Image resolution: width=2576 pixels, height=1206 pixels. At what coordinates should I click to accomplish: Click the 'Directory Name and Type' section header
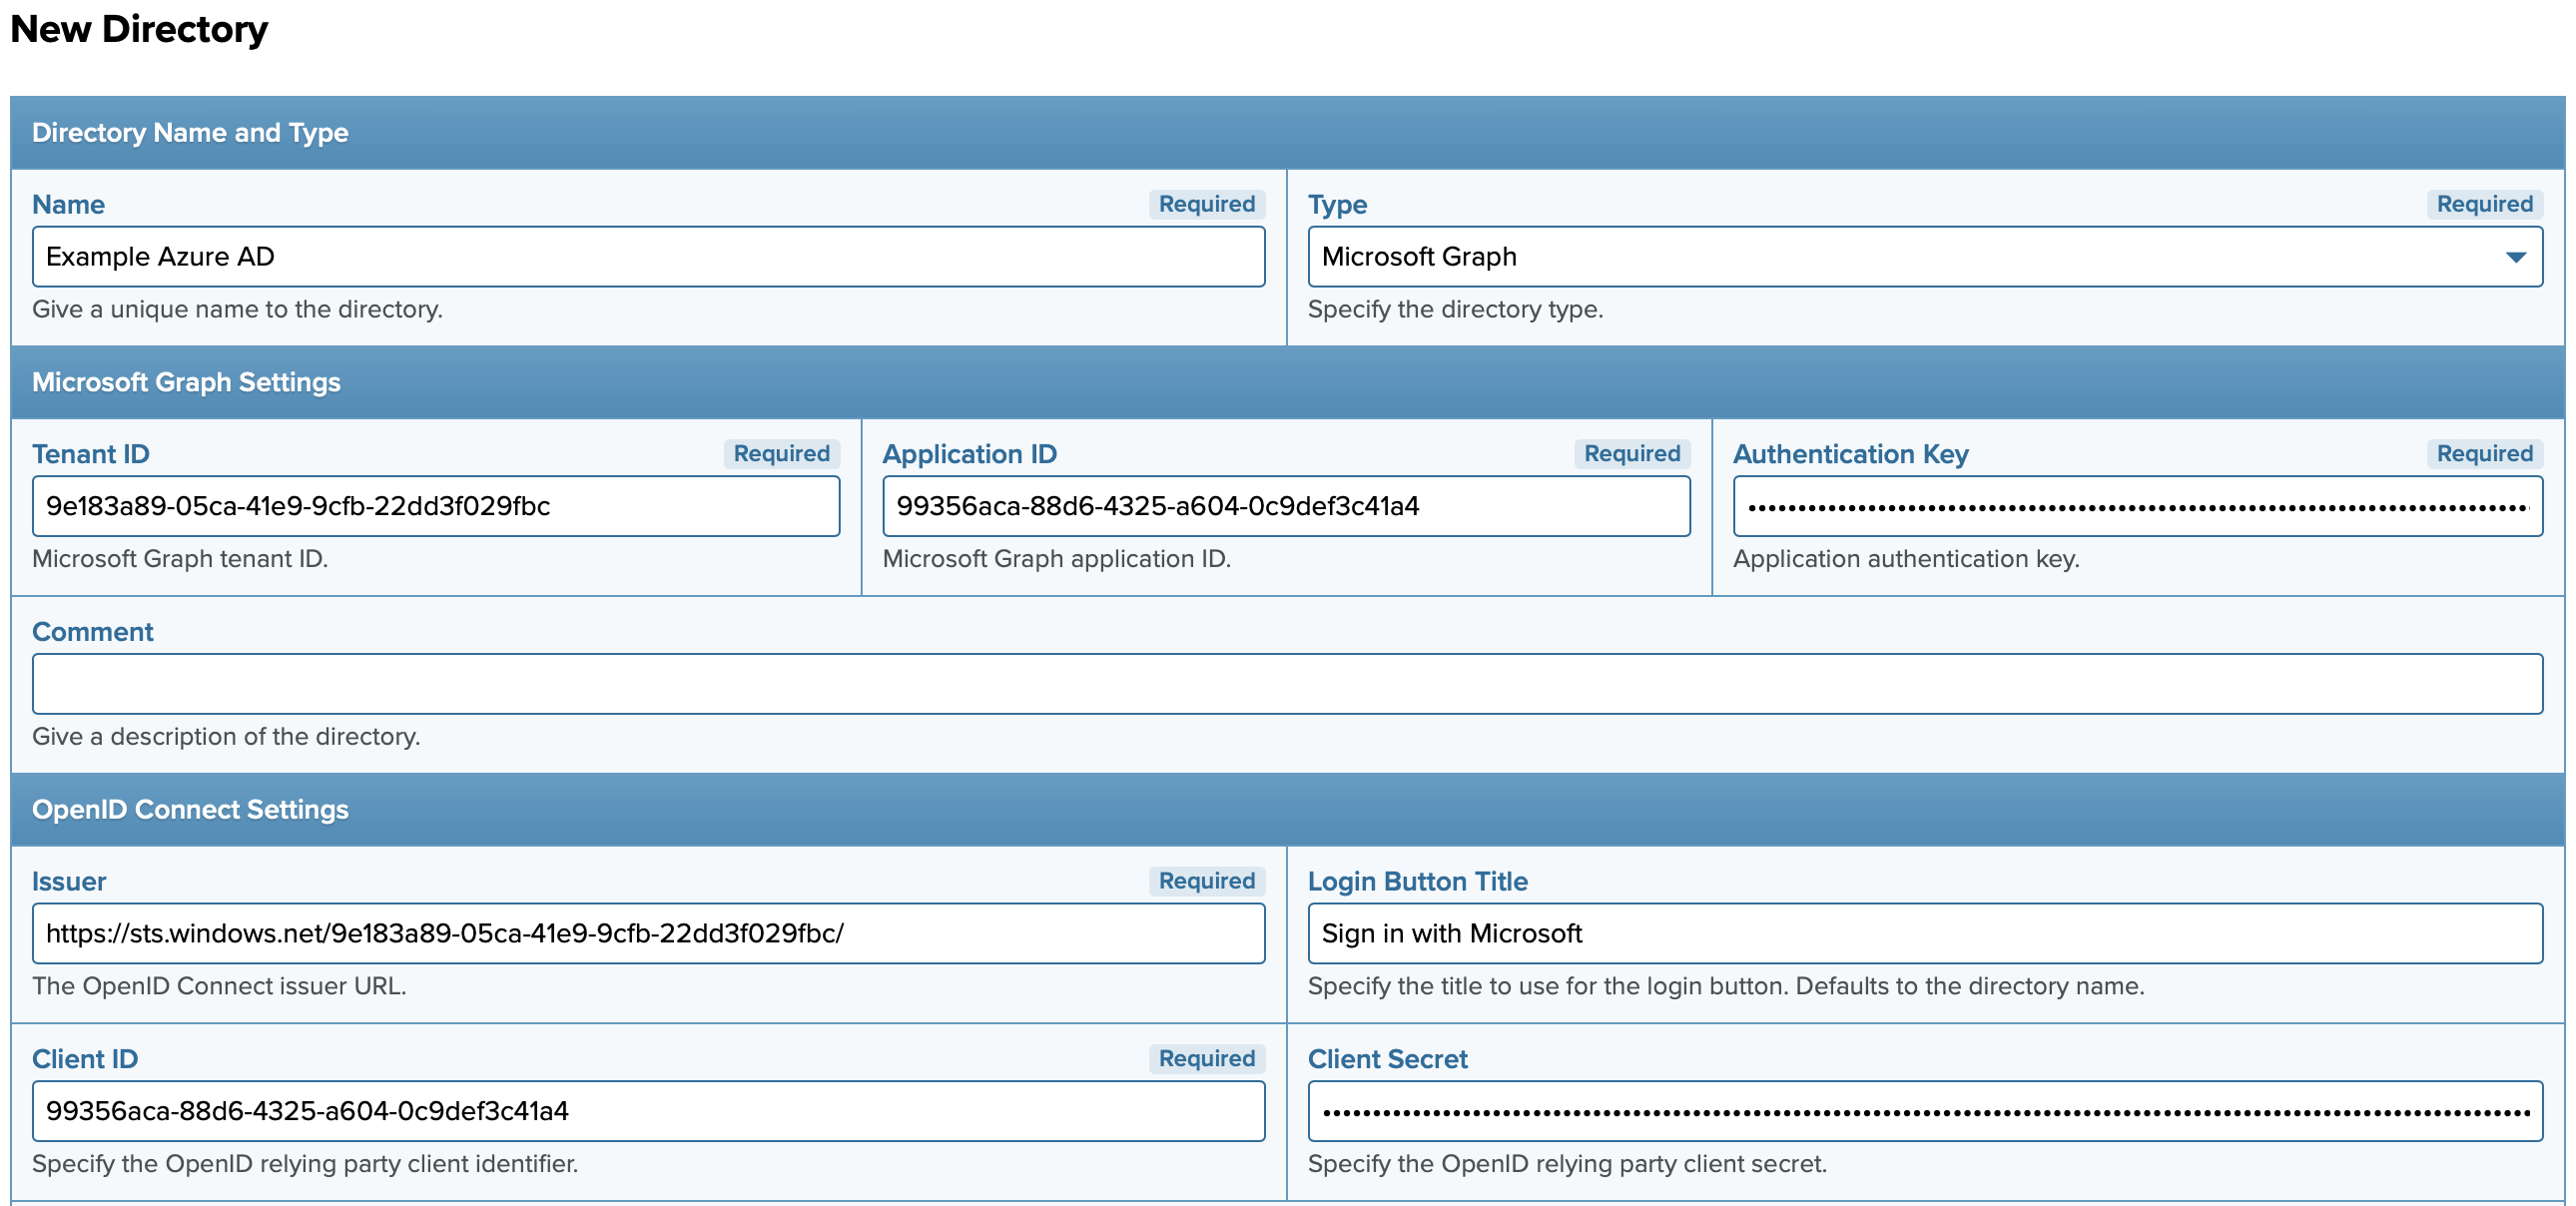point(1287,133)
